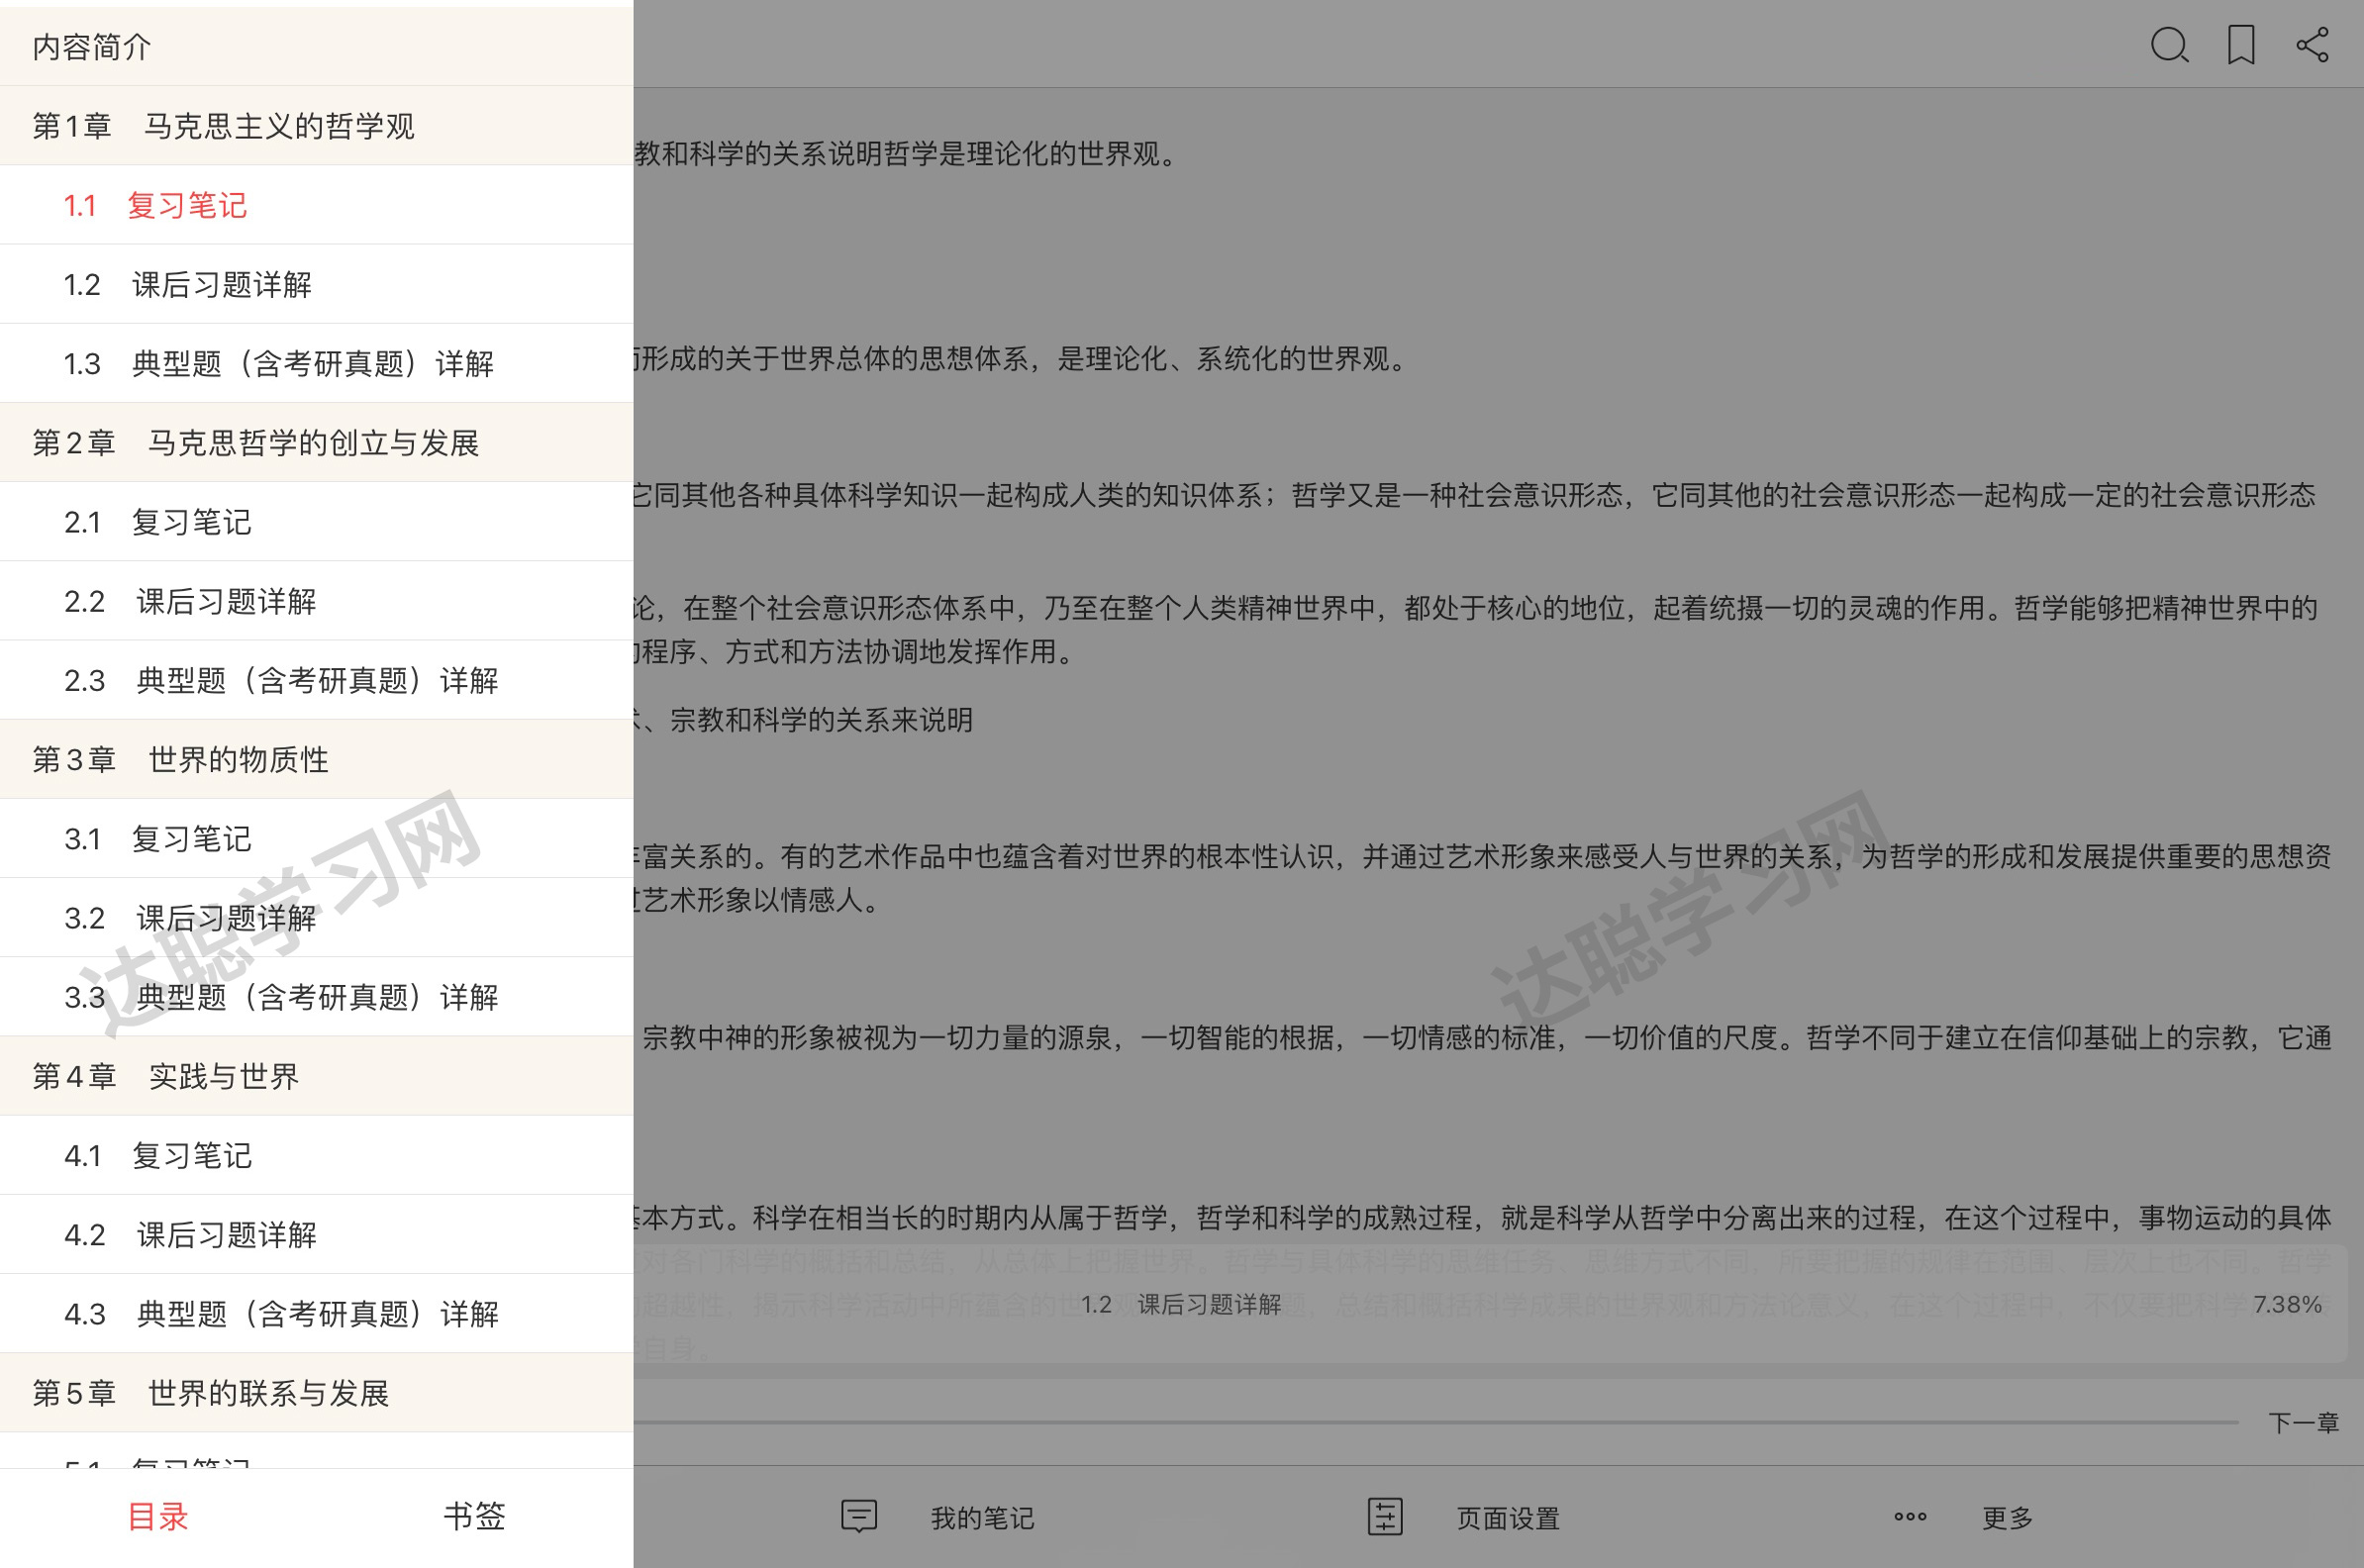Open section 2.1 复习笔记

316,521
